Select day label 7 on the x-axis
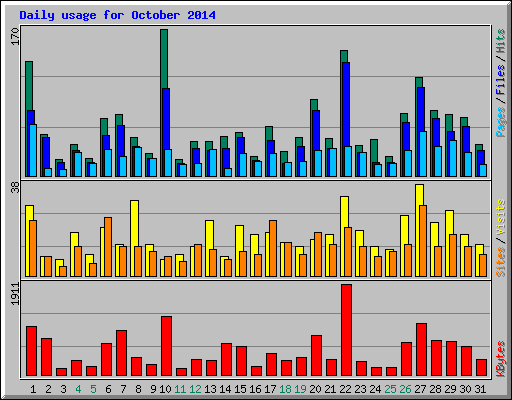The width and height of the screenshot is (512, 400). tap(123, 389)
